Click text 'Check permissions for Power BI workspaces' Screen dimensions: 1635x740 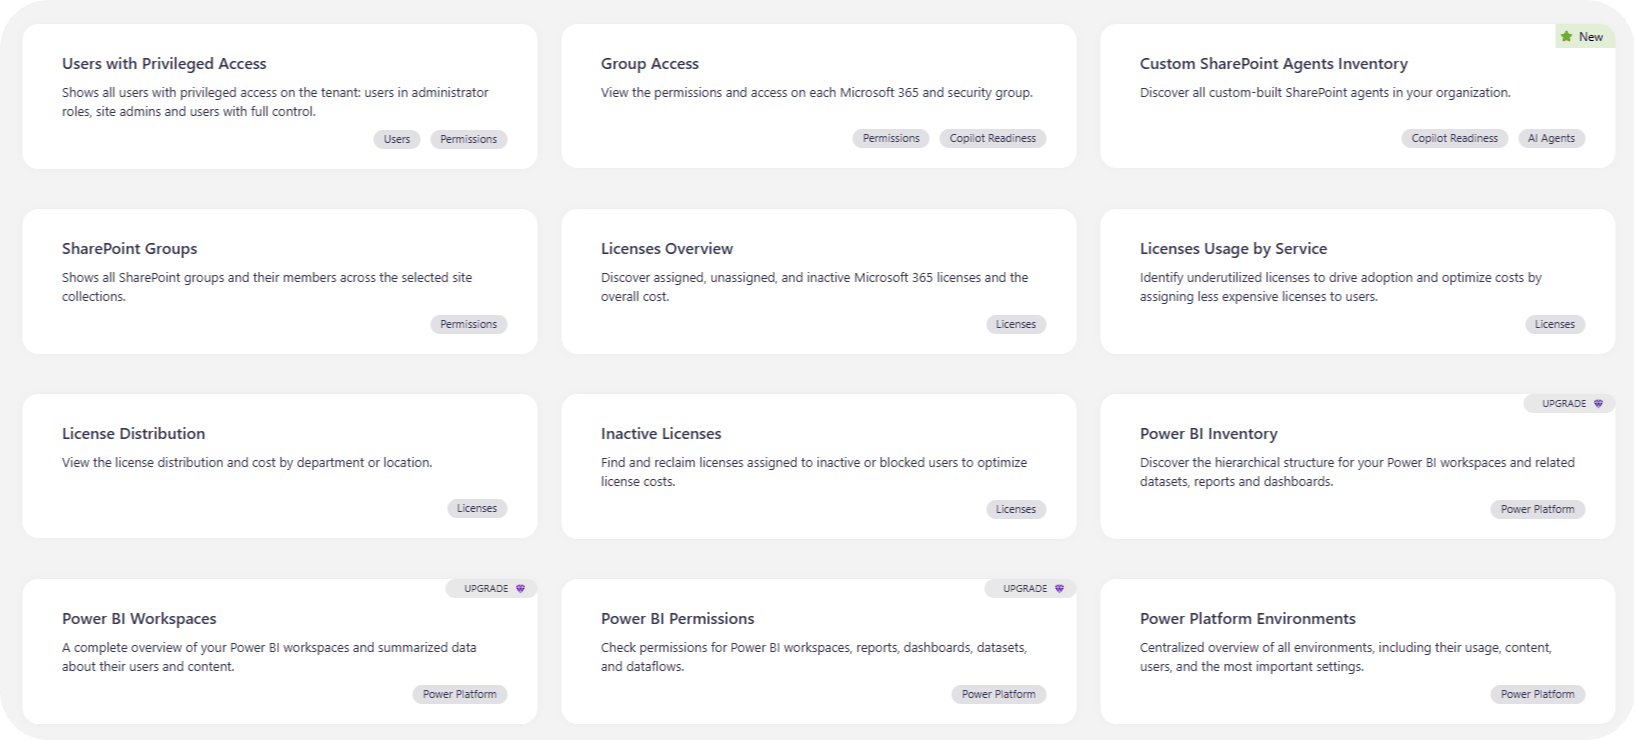[x=814, y=657]
